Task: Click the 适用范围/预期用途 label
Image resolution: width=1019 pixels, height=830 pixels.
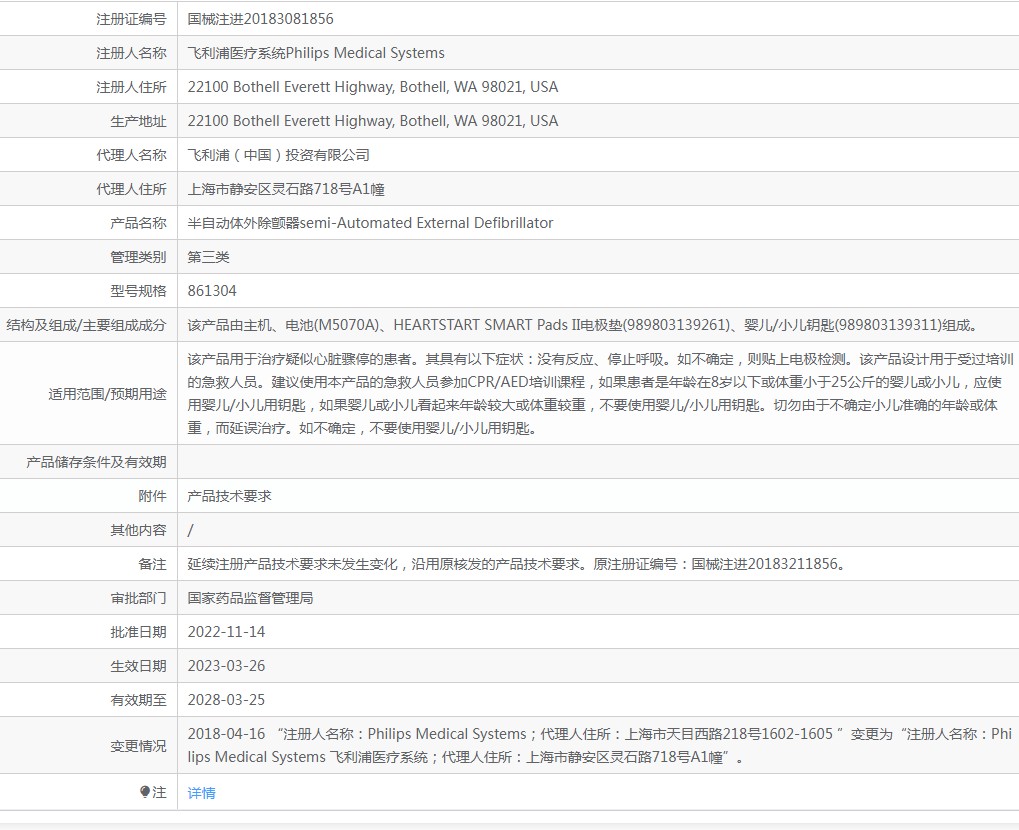Action: tap(107, 394)
